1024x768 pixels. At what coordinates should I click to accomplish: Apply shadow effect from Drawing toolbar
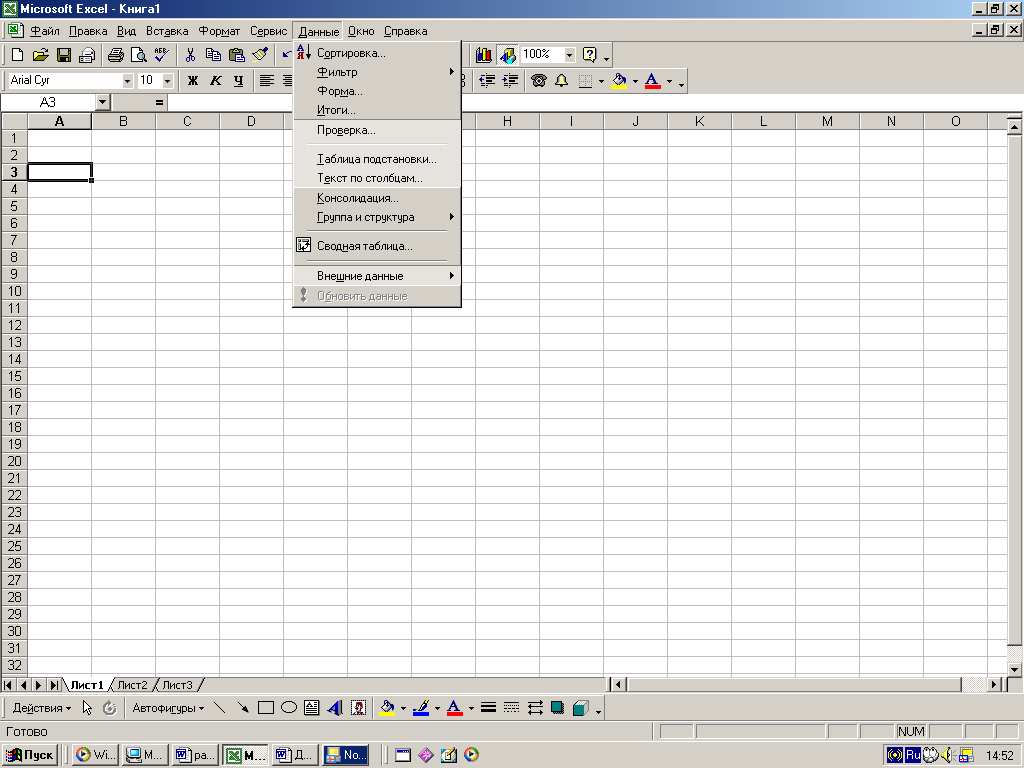(x=558, y=708)
